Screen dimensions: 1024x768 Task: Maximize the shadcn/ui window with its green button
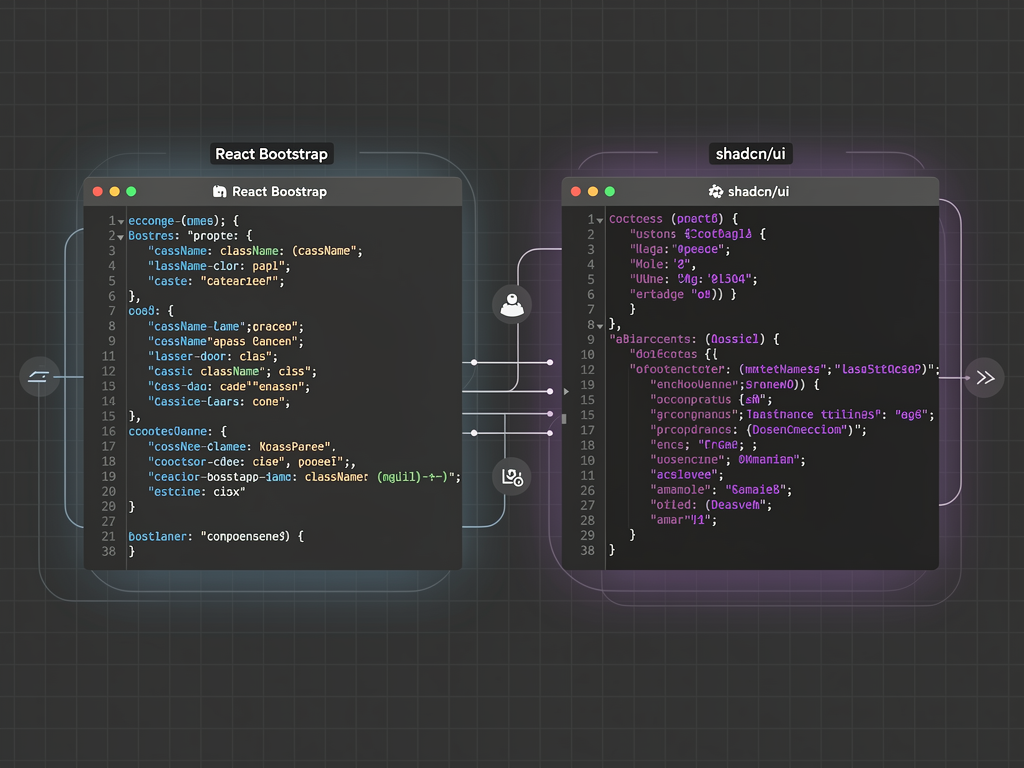tap(610, 191)
